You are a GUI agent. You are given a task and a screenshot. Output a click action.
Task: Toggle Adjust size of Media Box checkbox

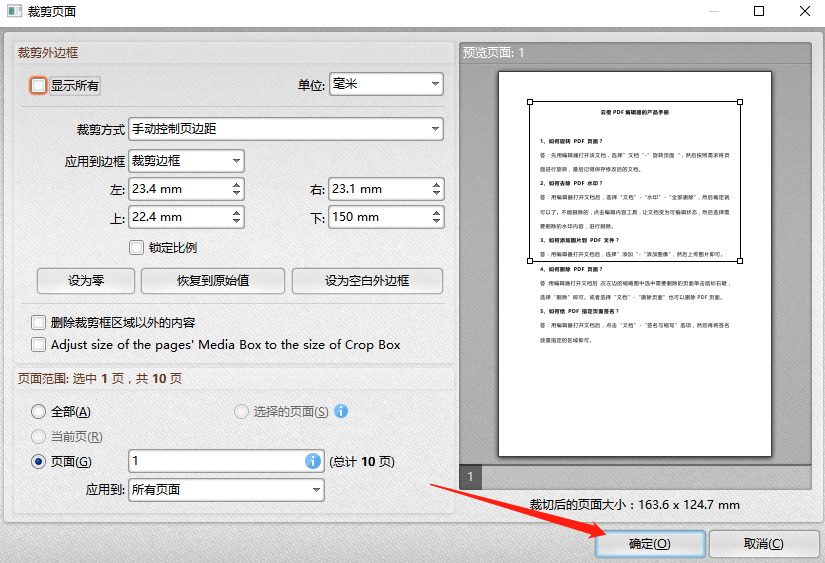[x=38, y=345]
